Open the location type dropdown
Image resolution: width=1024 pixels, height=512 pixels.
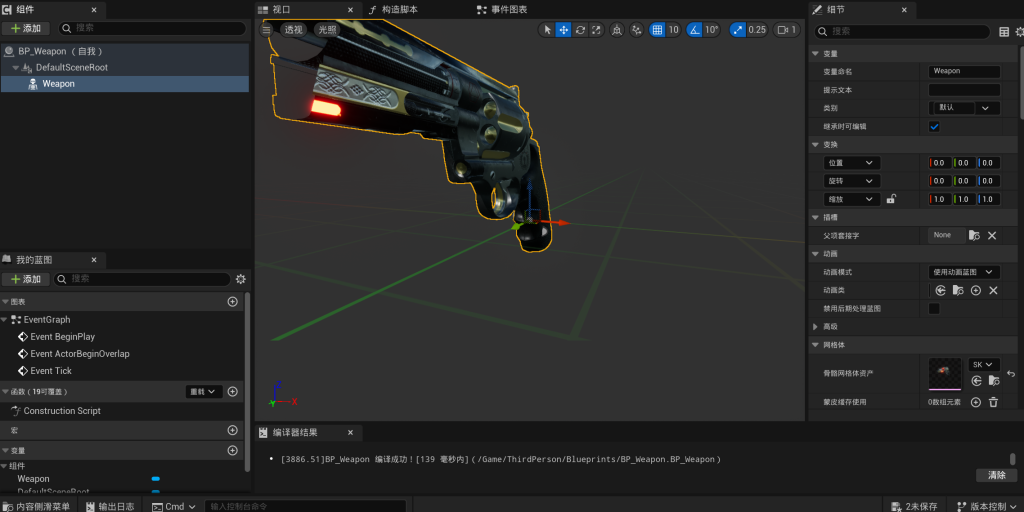(x=852, y=163)
